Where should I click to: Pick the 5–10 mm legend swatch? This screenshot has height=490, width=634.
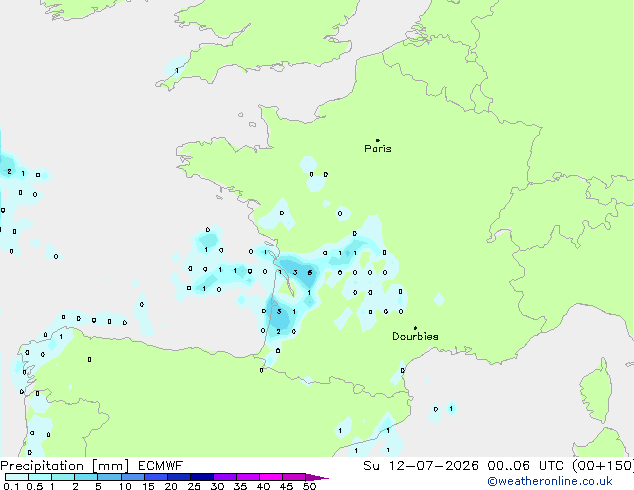pos(109,477)
